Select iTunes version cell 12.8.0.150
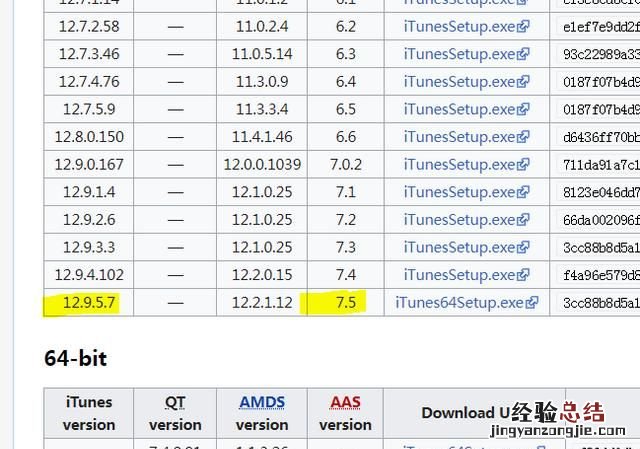Viewport: 640px width, 449px height. (89, 137)
